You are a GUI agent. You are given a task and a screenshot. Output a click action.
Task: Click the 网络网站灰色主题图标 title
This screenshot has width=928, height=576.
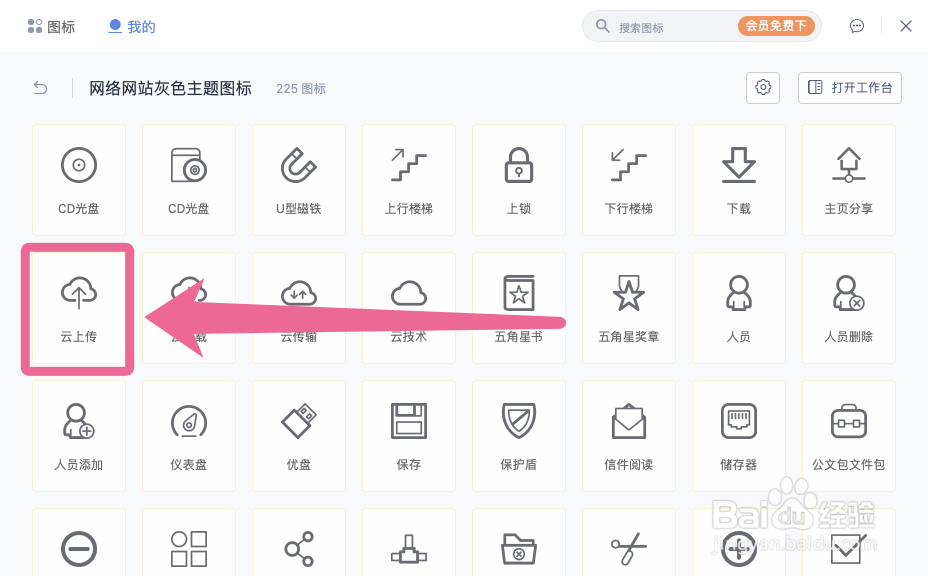tap(170, 88)
